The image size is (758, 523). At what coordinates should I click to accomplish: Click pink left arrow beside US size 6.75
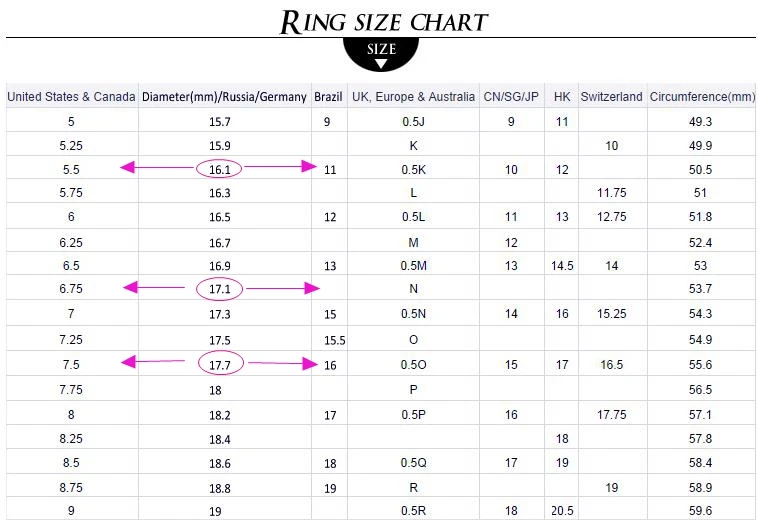pyautogui.click(x=154, y=288)
